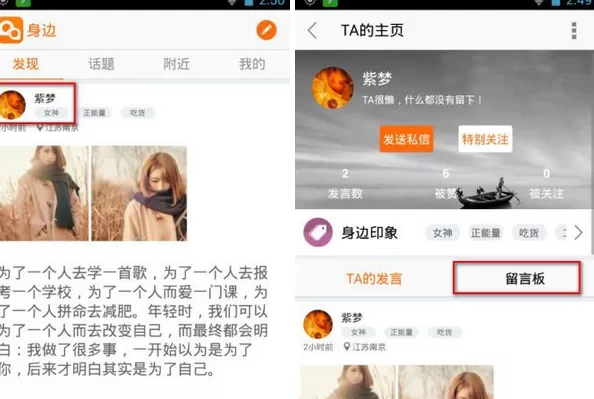Tap the 正能量 tag in profile post

click(x=402, y=332)
